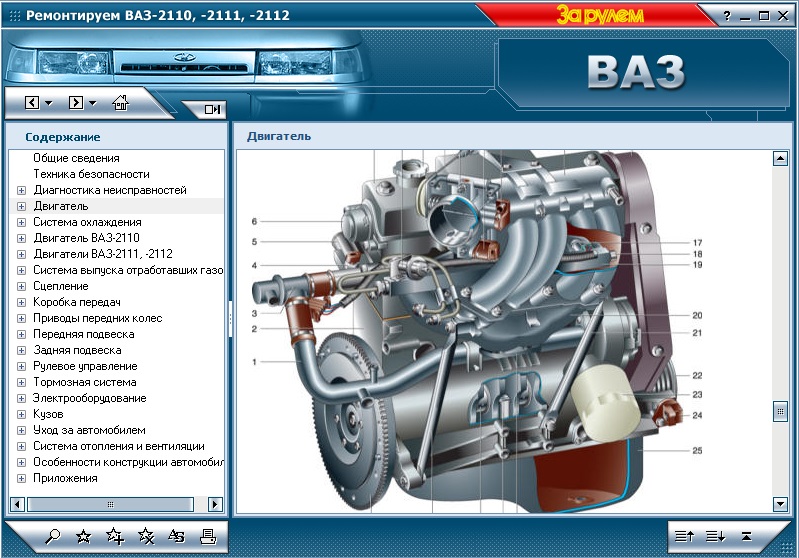
Task: Expand the Система охлаждения node
Action: click(x=21, y=223)
